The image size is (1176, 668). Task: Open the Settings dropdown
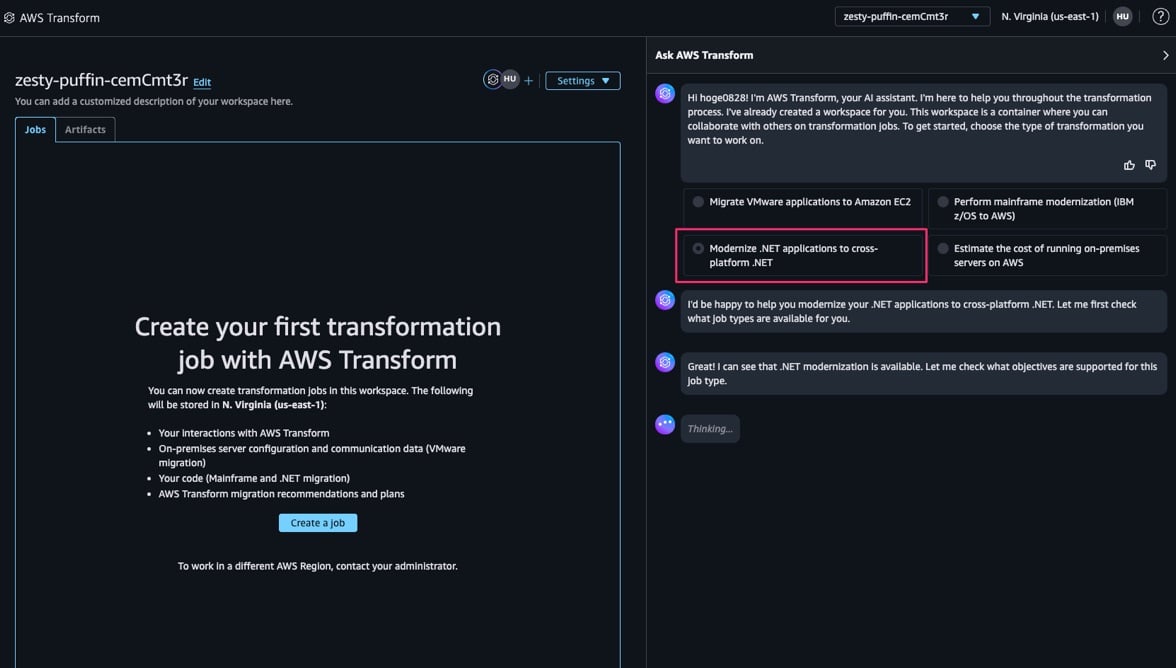point(583,81)
